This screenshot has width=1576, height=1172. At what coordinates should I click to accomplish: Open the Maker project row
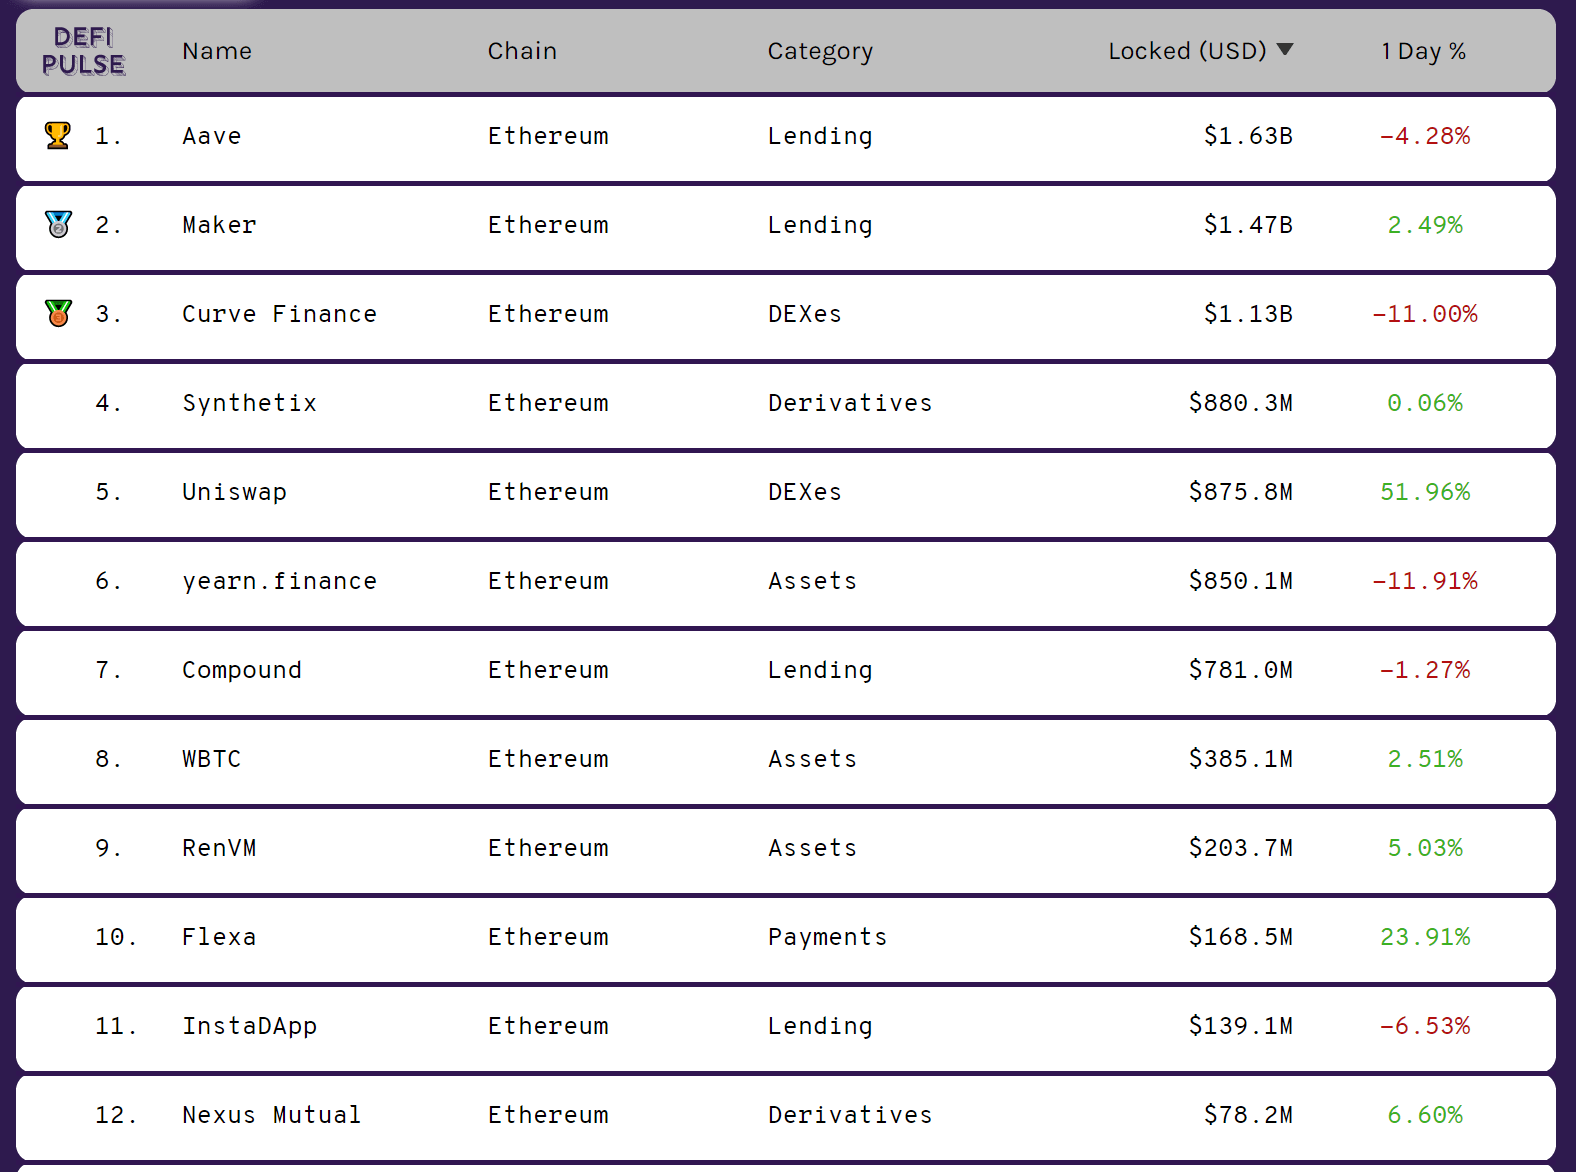(219, 225)
